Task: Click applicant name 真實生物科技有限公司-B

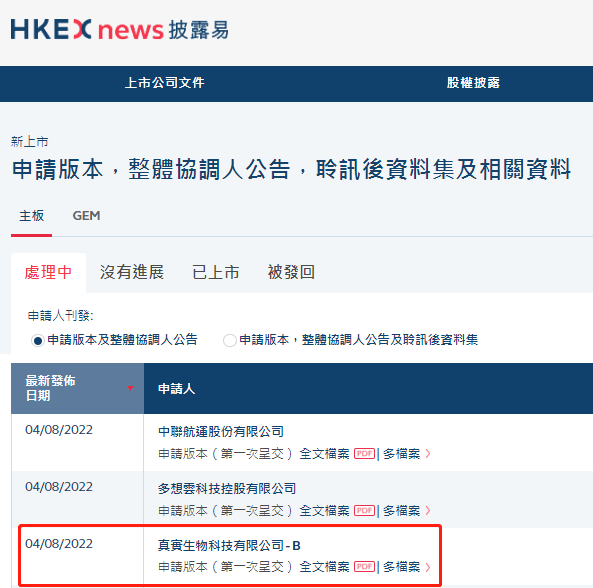Action: (229, 545)
